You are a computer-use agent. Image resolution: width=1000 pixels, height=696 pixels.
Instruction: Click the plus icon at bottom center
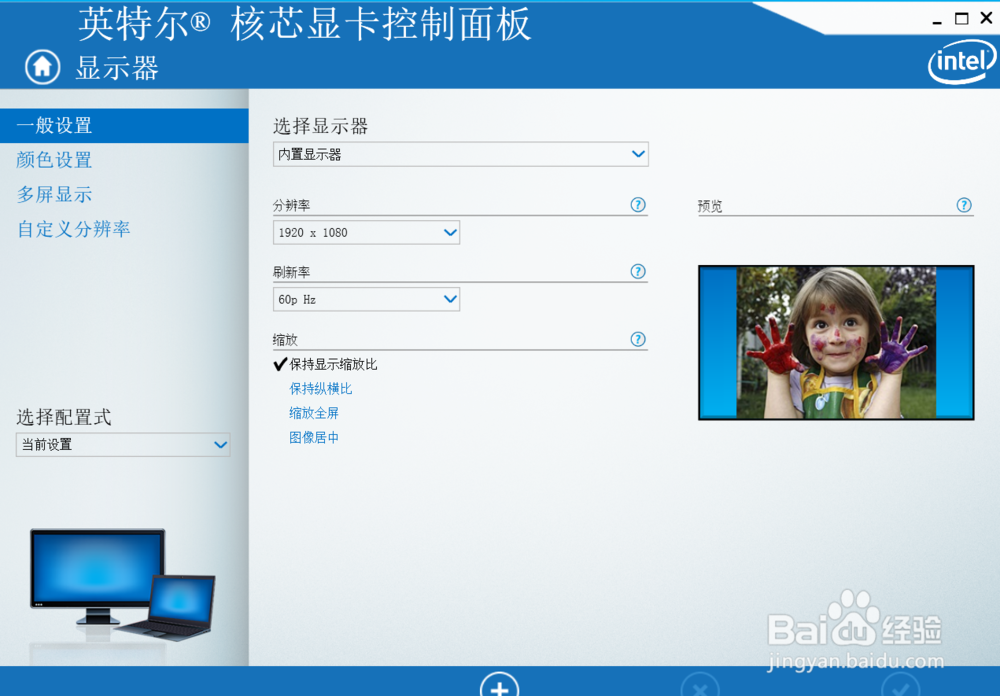(x=499, y=686)
